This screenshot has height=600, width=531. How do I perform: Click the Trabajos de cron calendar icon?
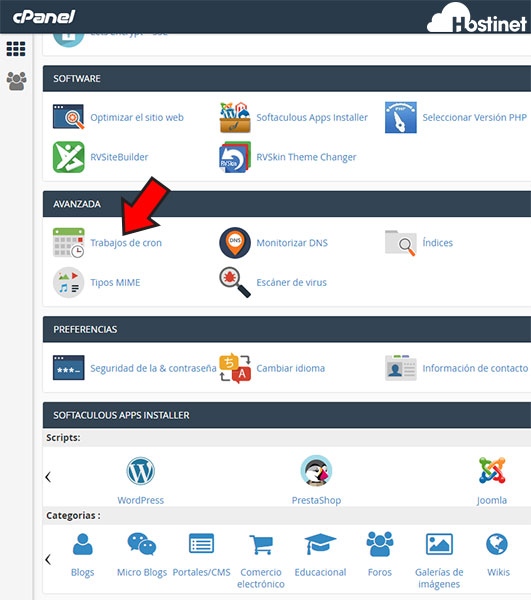68,243
